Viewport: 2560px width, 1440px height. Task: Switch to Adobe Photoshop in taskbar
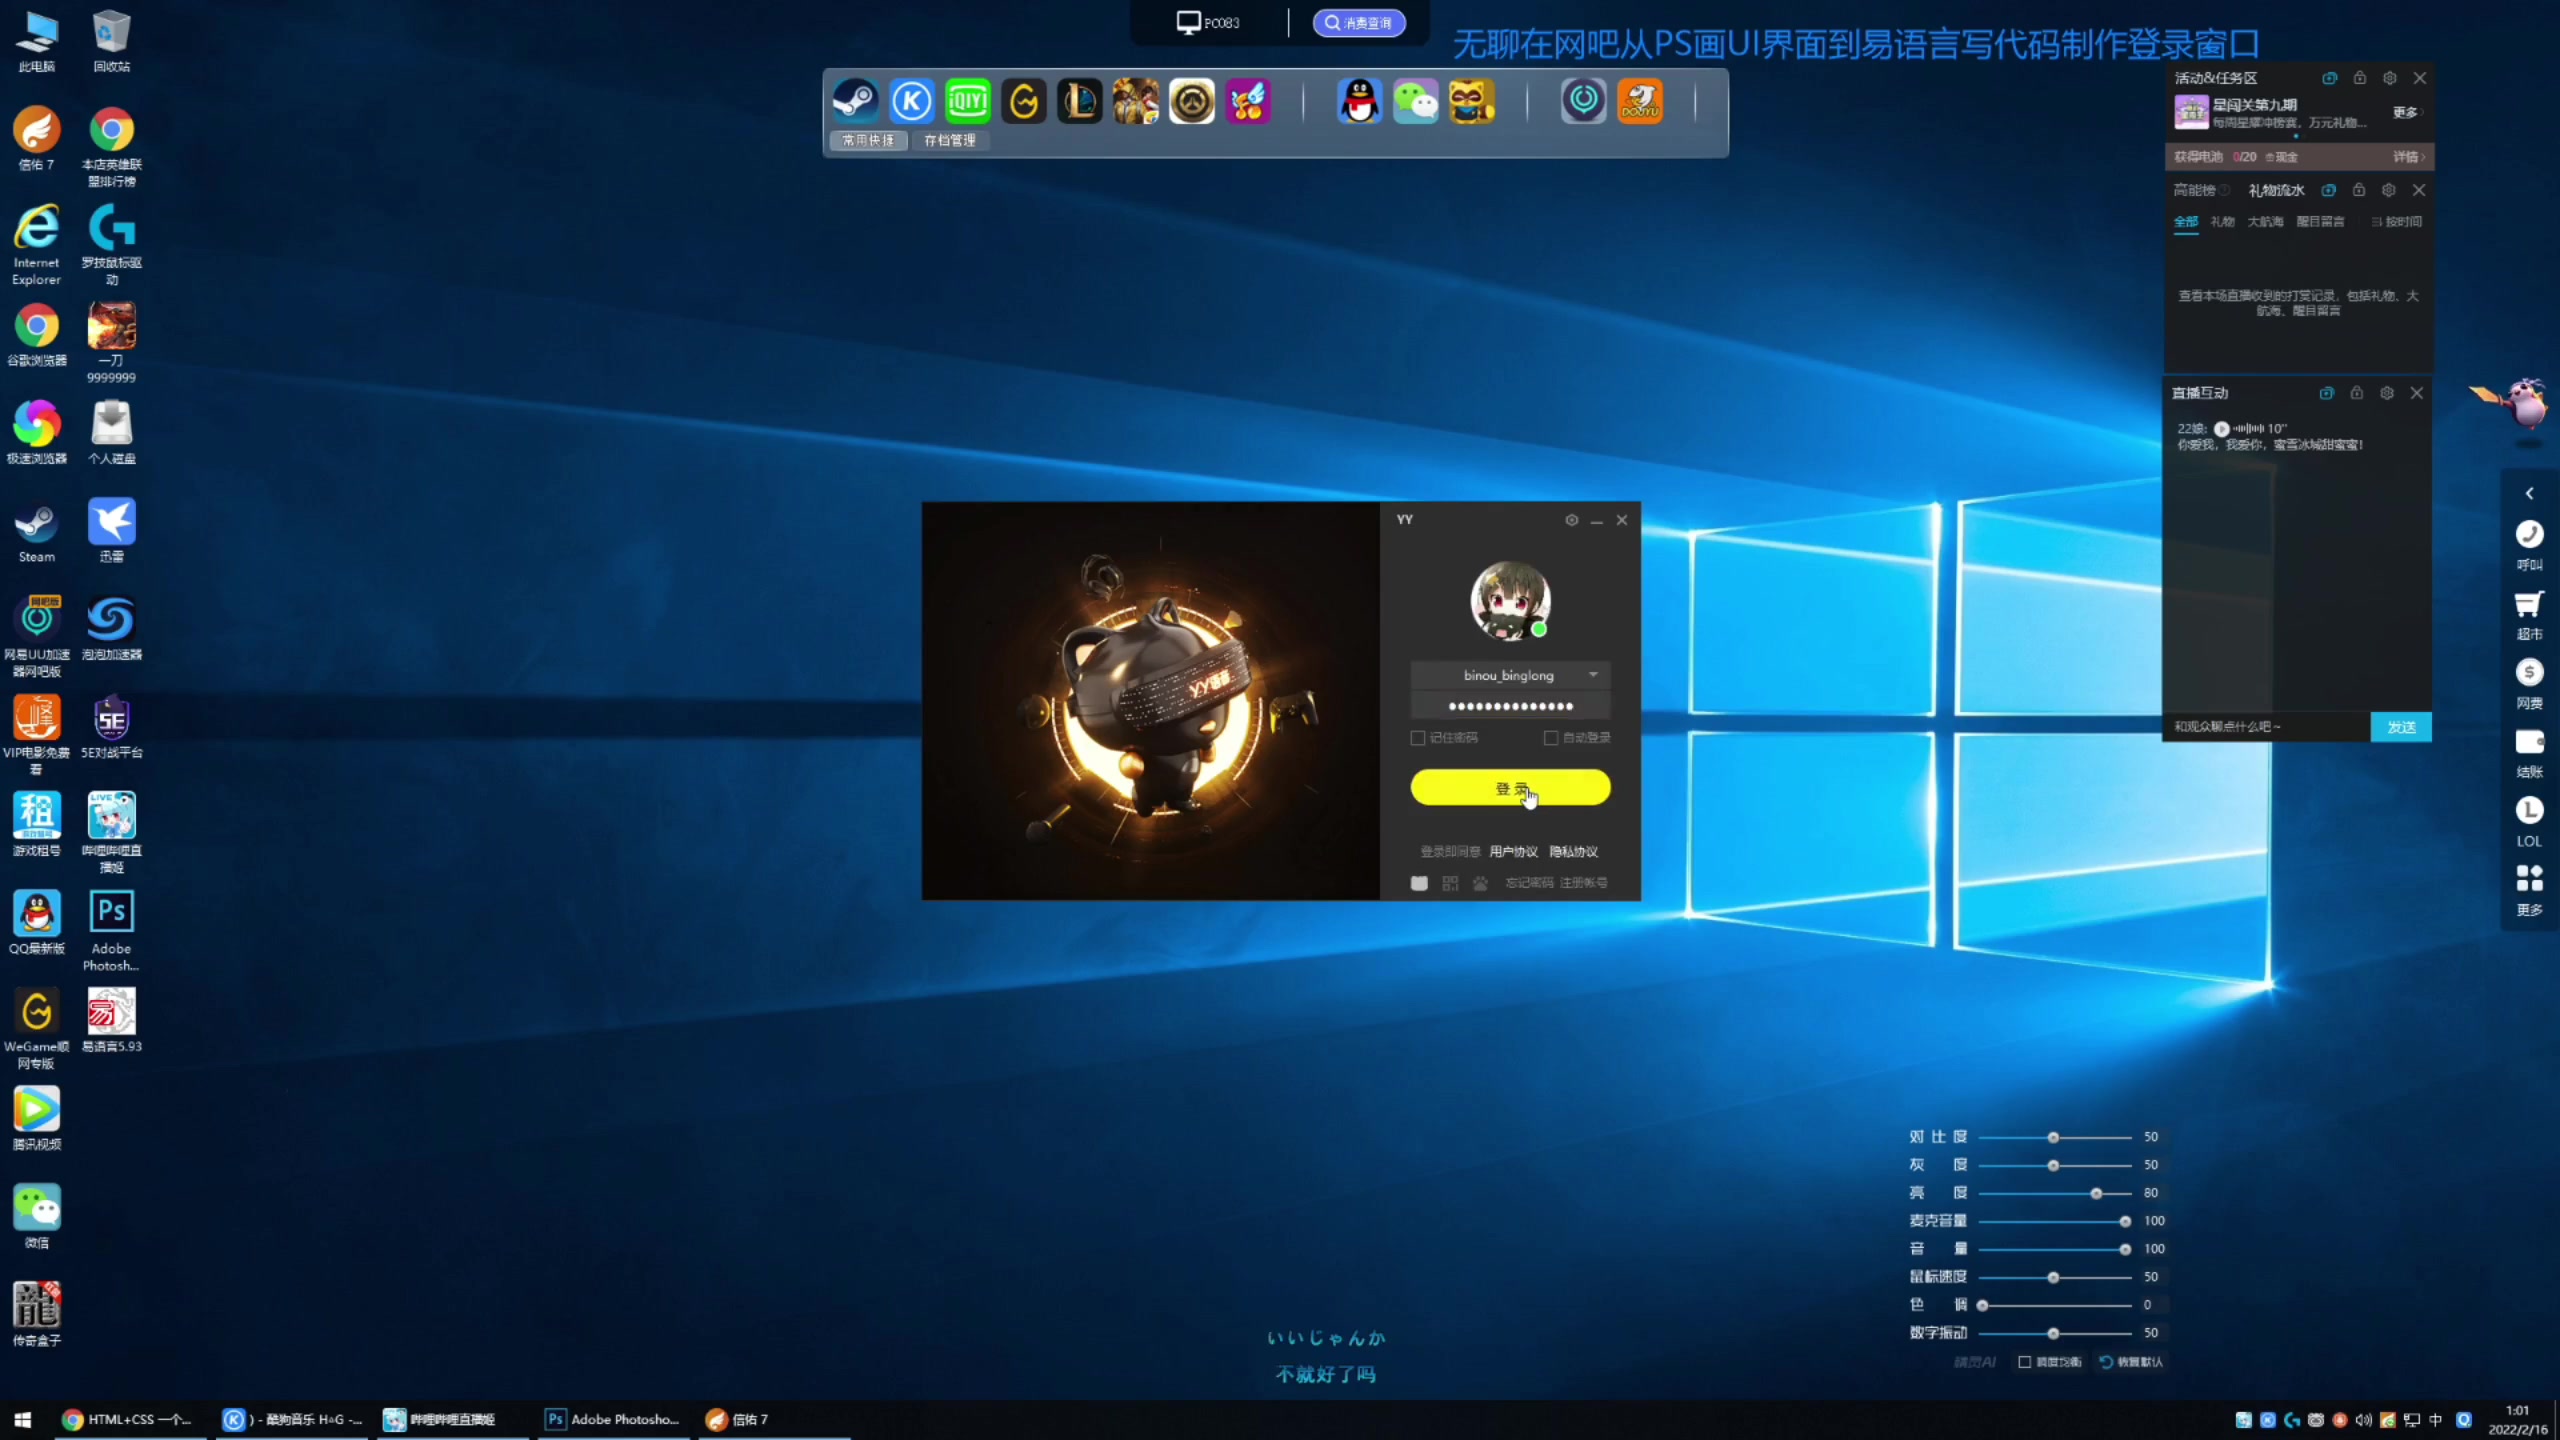point(613,1420)
